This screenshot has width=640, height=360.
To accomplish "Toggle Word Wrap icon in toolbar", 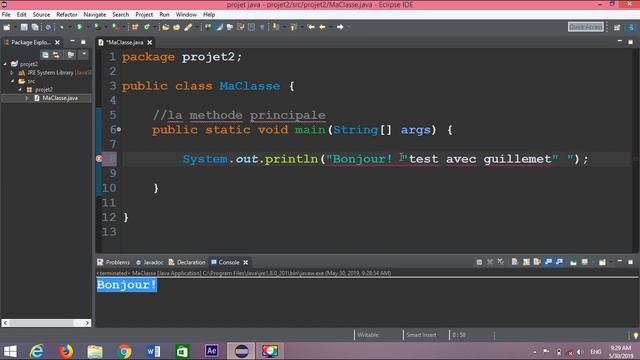I will 241,27.
